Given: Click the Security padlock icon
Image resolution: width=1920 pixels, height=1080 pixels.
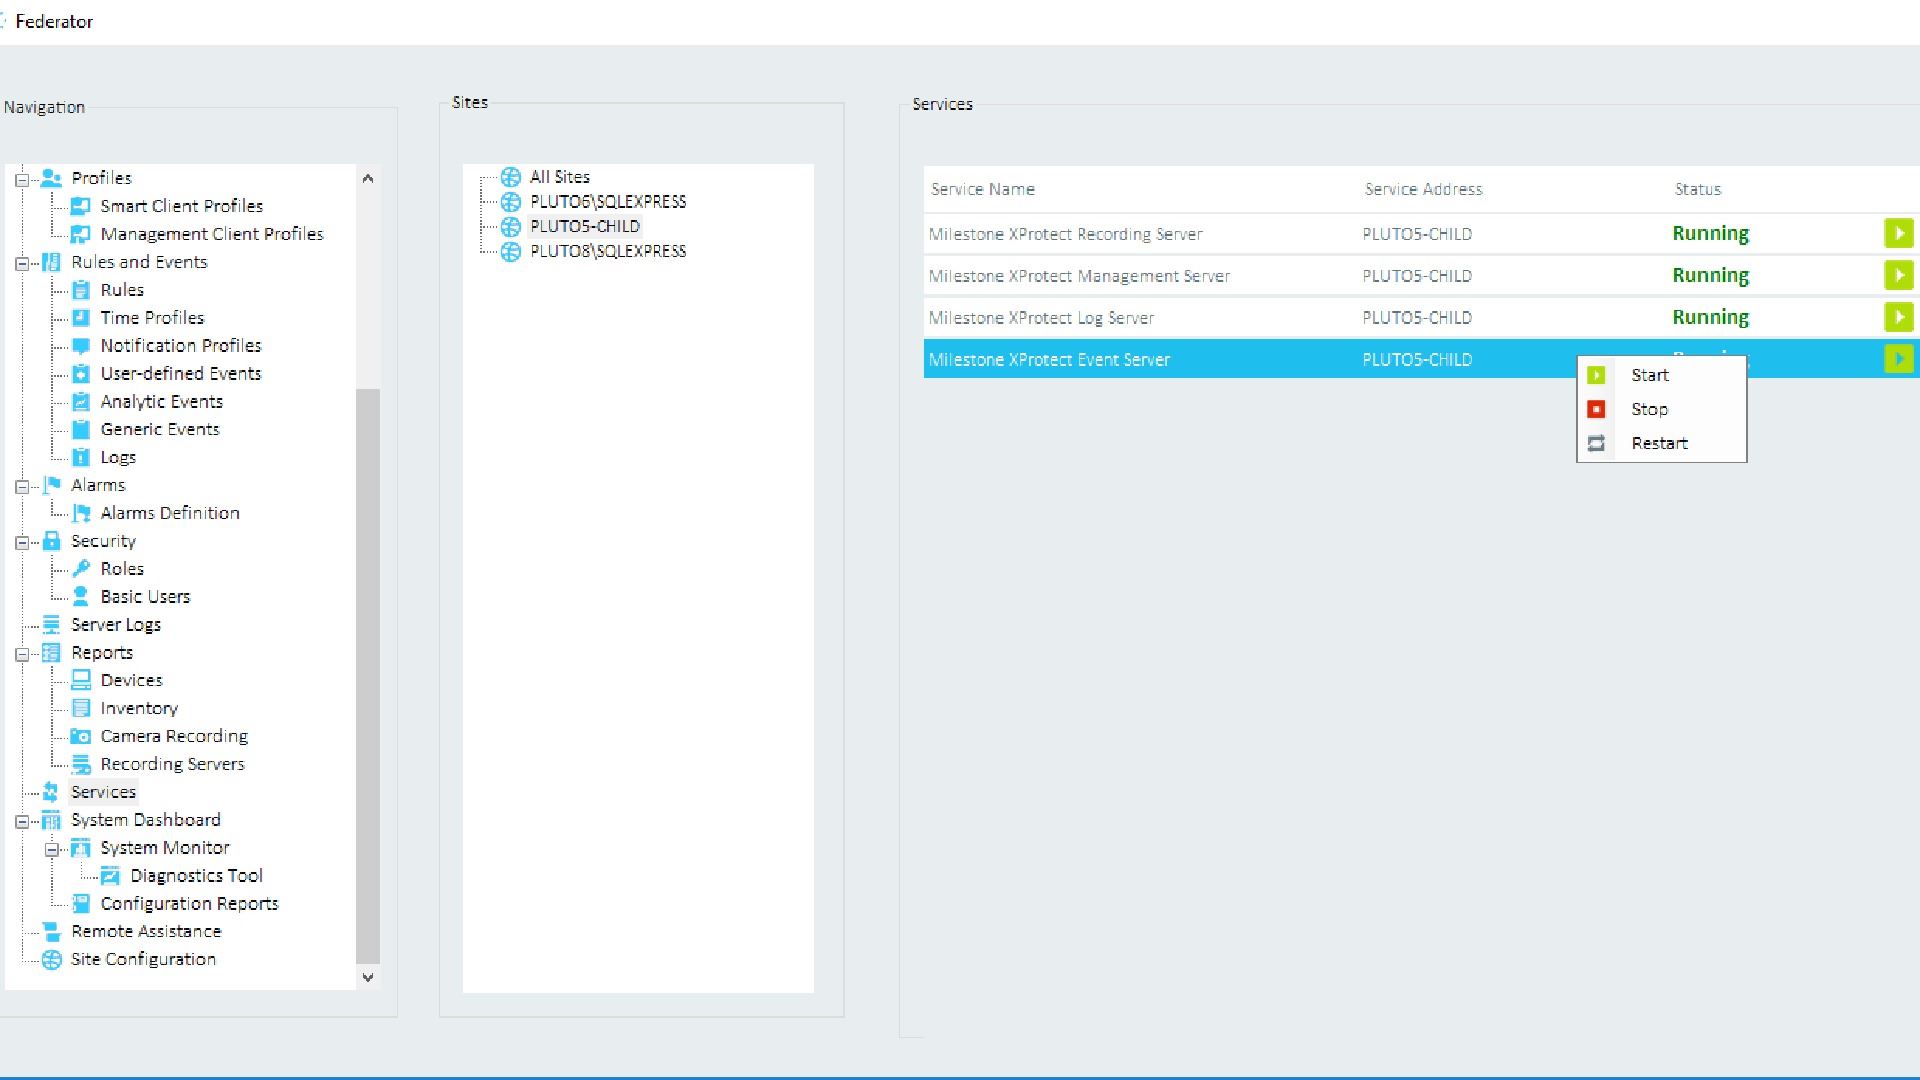Looking at the screenshot, I should [51, 541].
